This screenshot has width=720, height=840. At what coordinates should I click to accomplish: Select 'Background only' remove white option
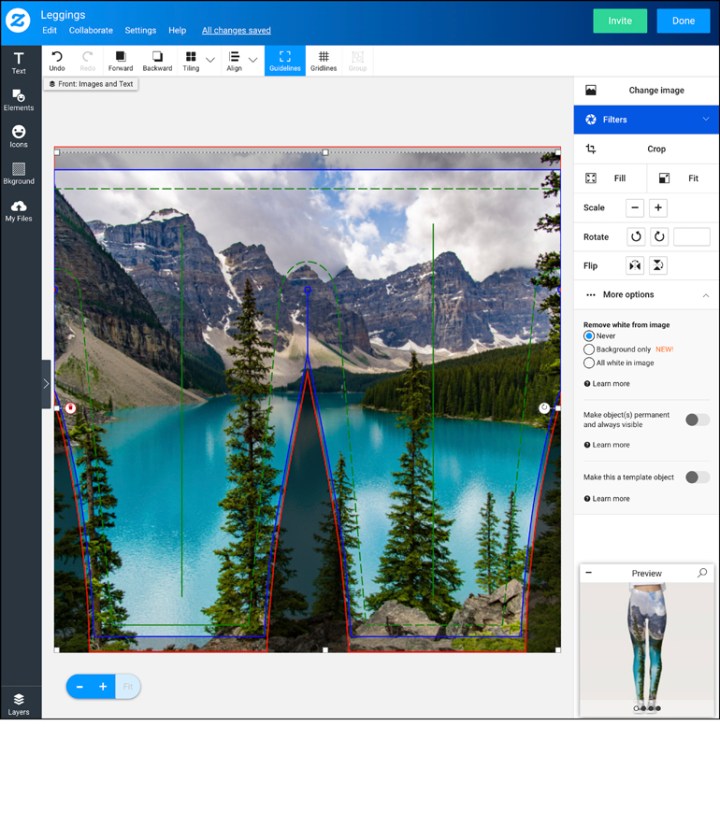589,349
